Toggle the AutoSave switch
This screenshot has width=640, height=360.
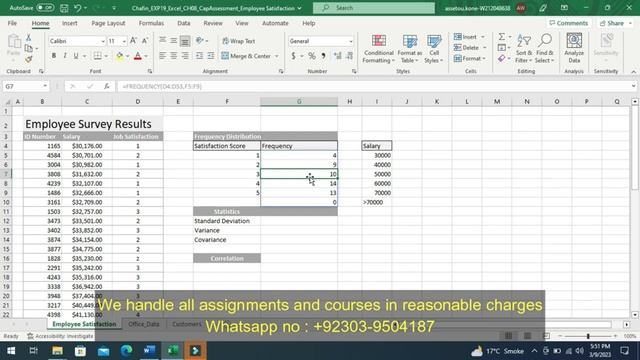point(45,8)
